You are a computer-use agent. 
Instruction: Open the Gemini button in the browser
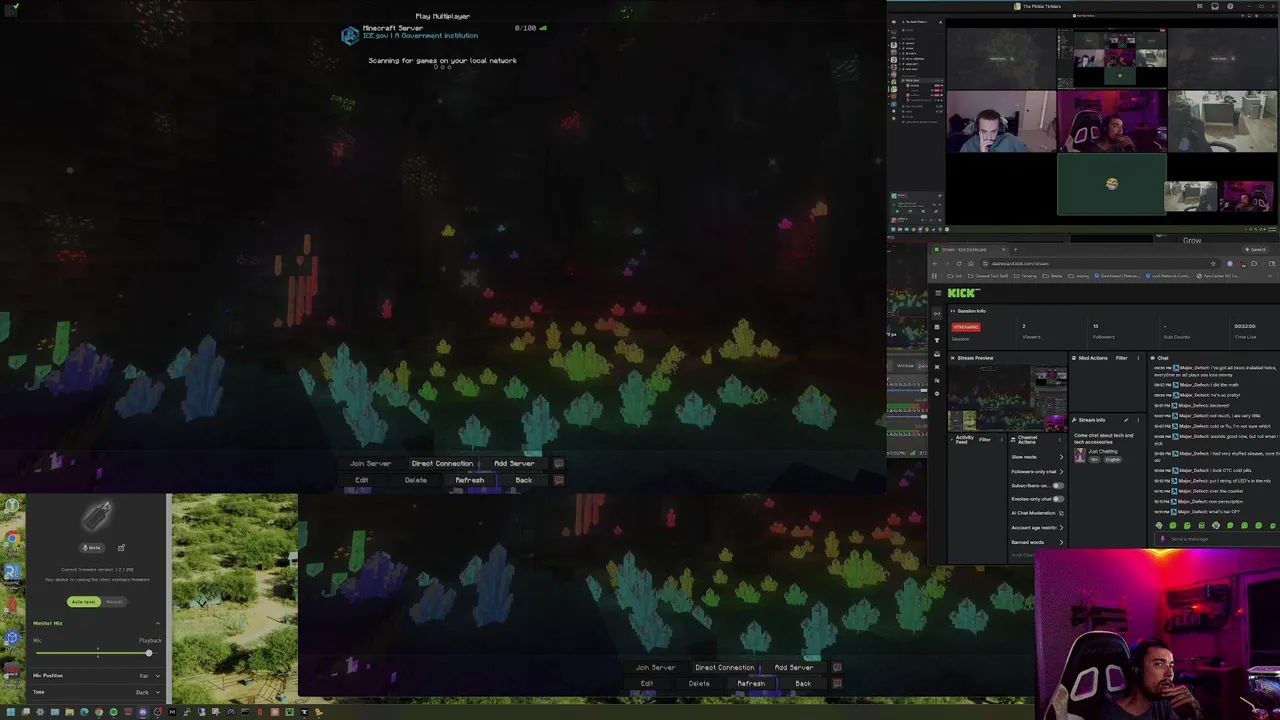point(1256,250)
